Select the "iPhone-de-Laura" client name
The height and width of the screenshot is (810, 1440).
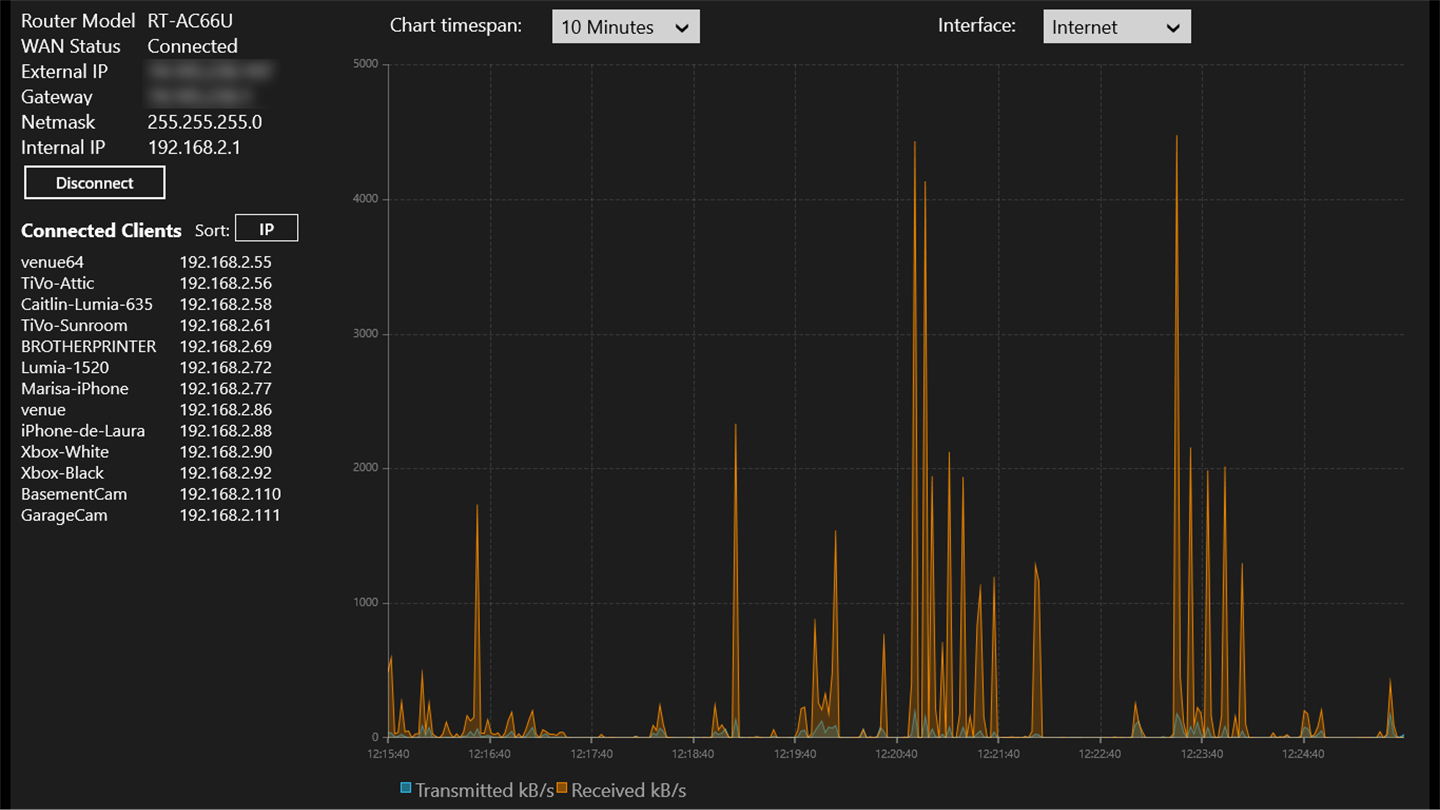[x=83, y=430]
